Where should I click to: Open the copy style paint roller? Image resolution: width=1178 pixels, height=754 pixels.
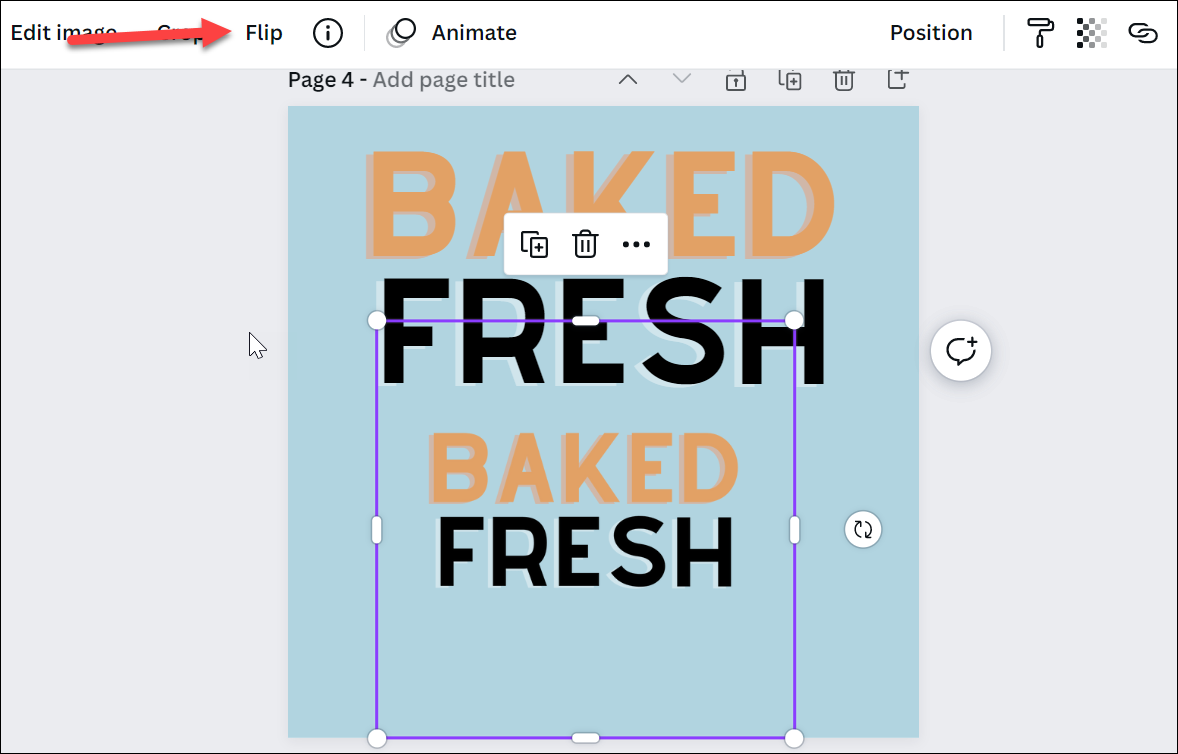pos(1041,33)
